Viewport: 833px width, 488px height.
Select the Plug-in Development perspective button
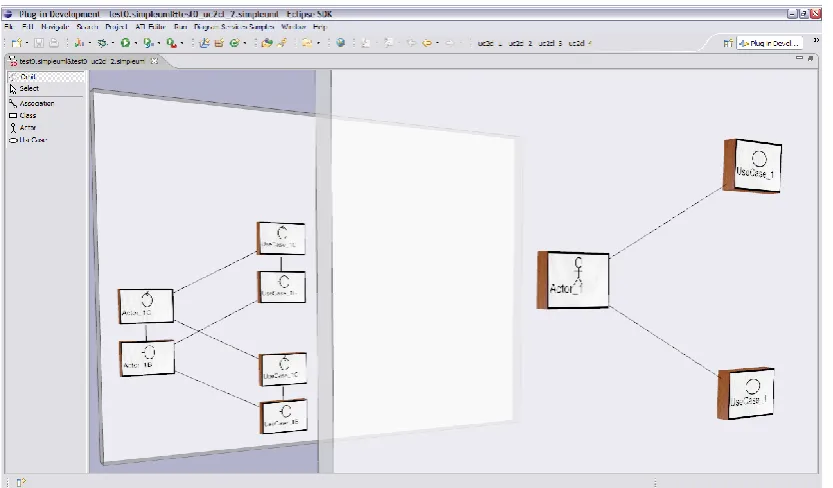pyautogui.click(x=769, y=43)
